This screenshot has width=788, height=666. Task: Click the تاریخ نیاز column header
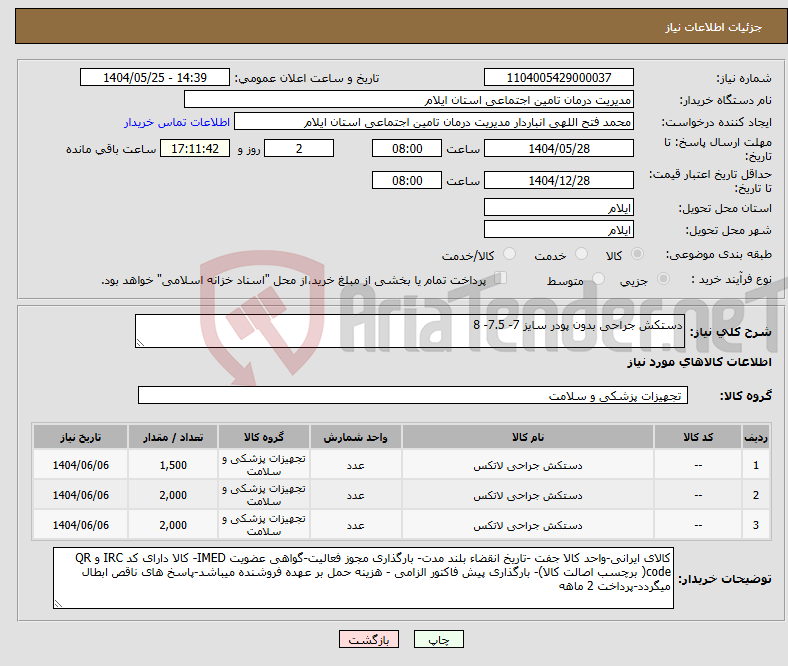point(80,437)
